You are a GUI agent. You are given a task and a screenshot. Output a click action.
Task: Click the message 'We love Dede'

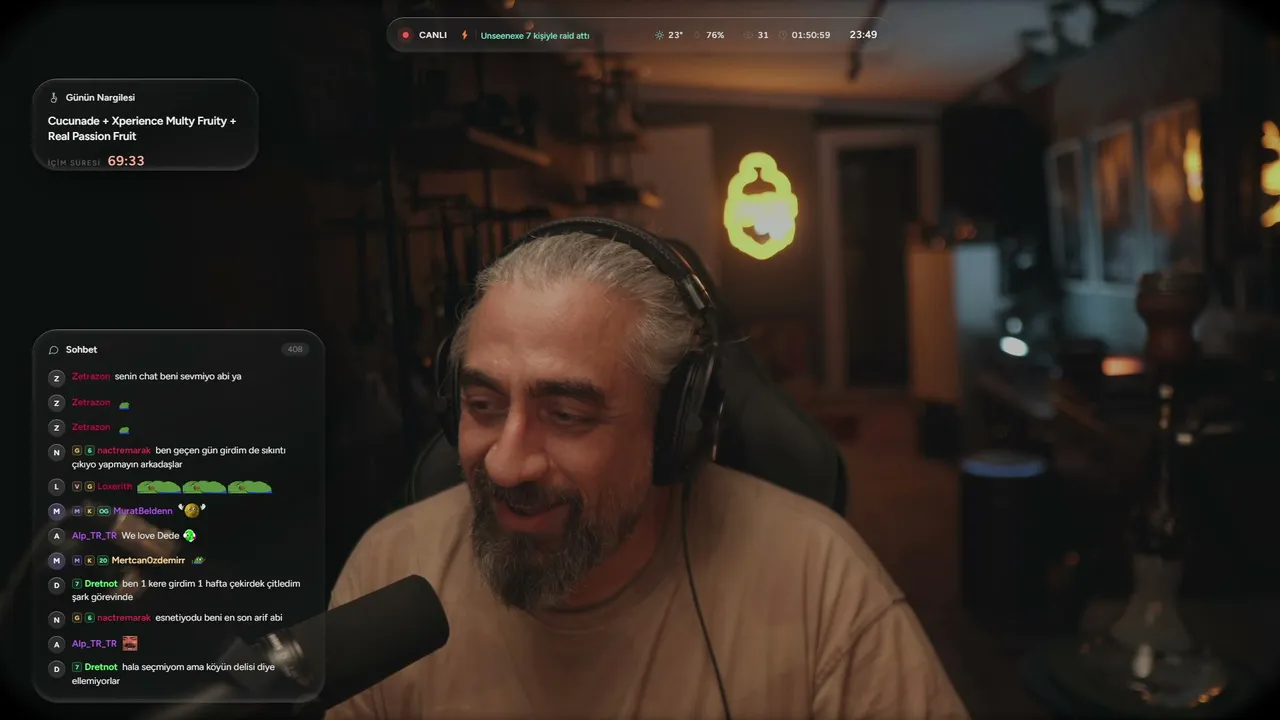tap(150, 535)
